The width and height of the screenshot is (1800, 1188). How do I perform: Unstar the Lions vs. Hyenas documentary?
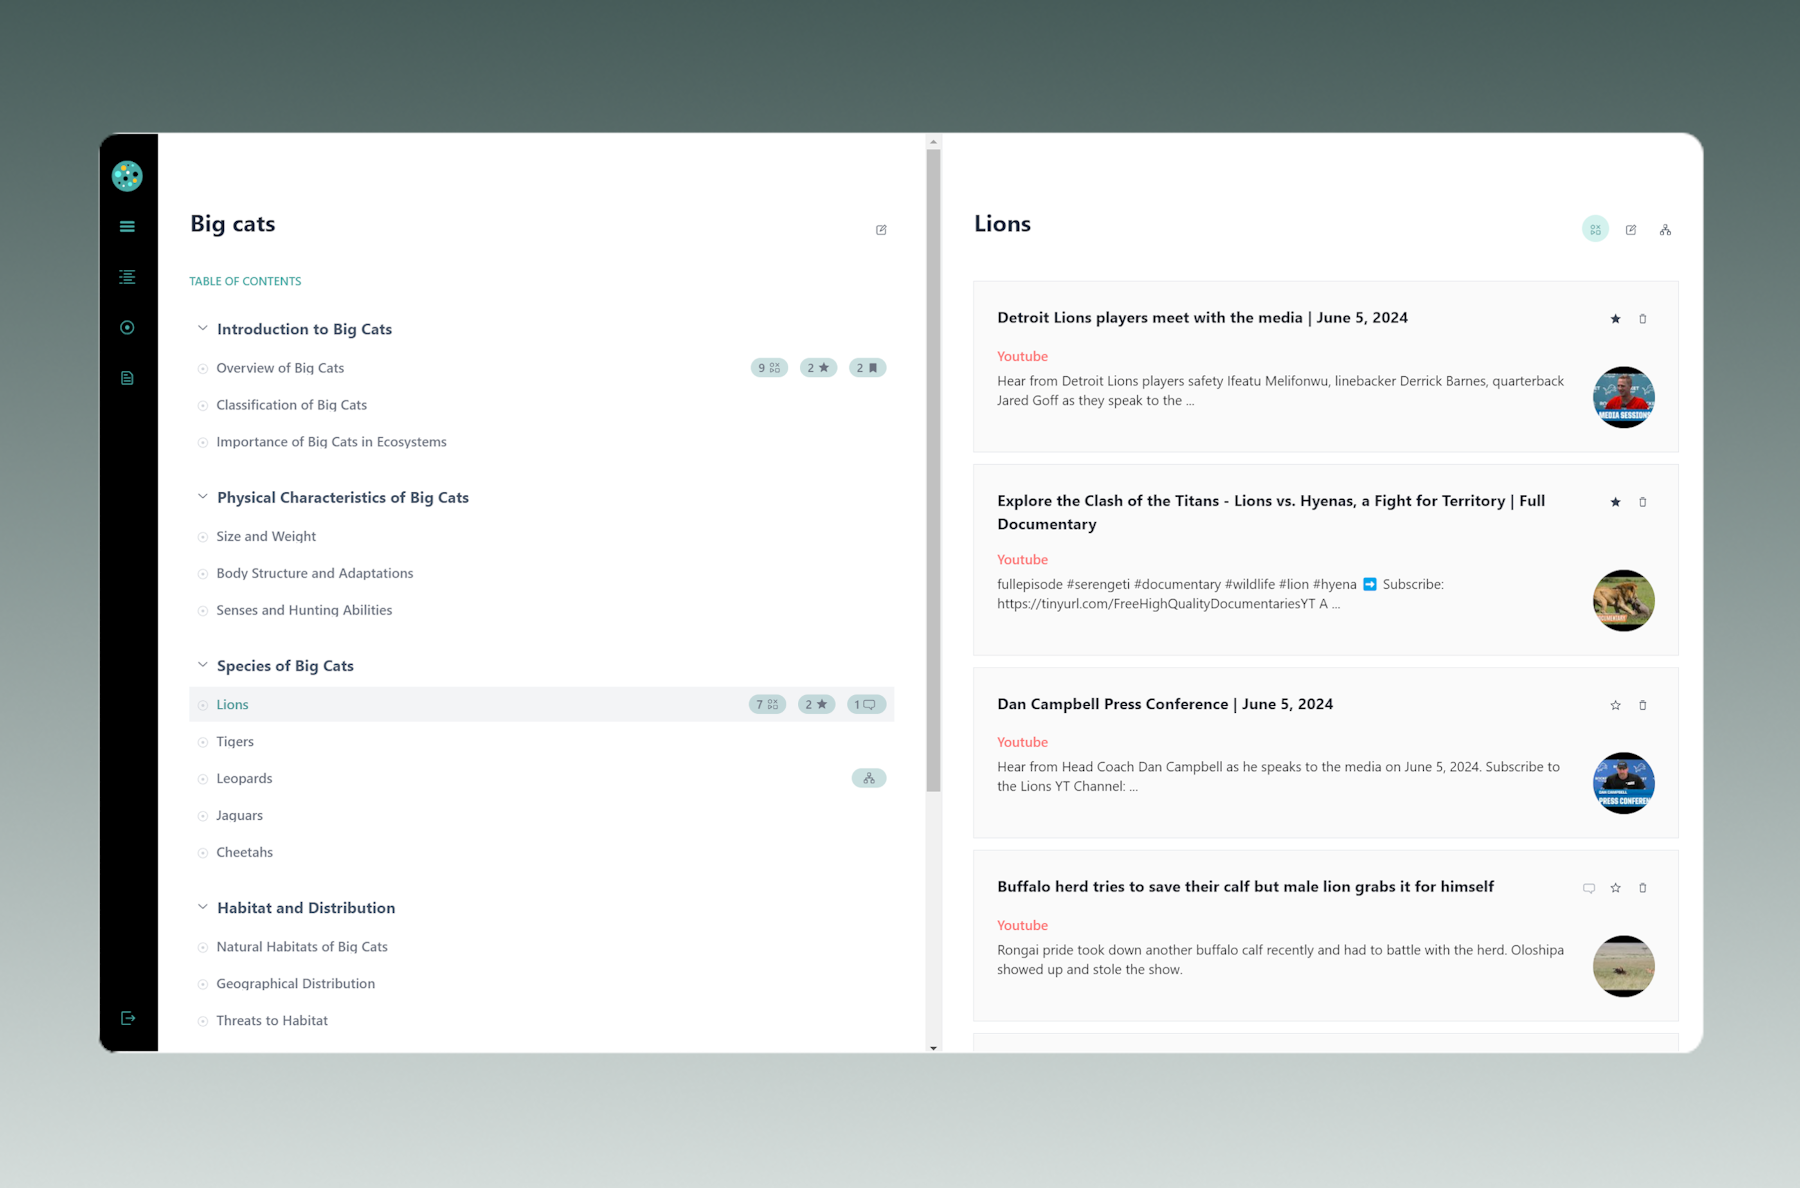[x=1615, y=502]
